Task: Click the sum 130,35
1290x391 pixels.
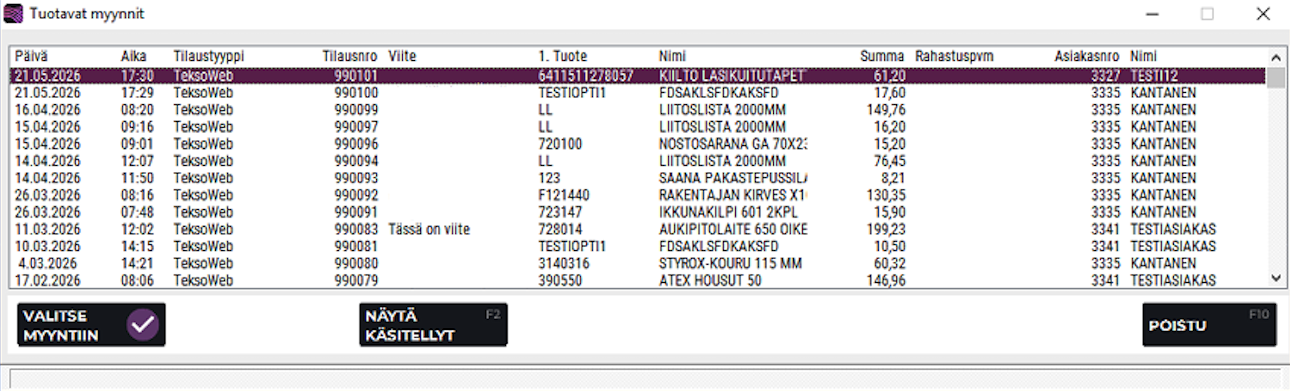Action: click(886, 195)
